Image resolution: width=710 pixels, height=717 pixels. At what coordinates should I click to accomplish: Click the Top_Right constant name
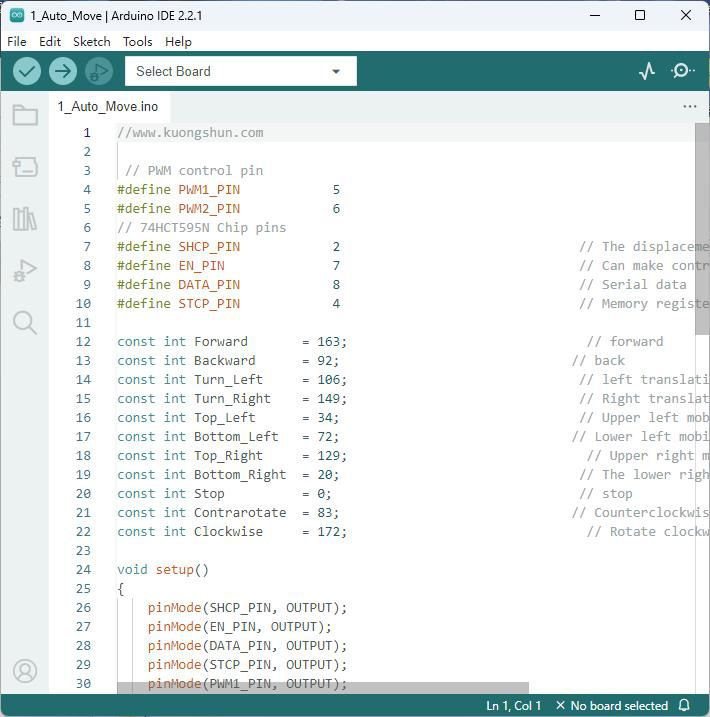pos(229,455)
